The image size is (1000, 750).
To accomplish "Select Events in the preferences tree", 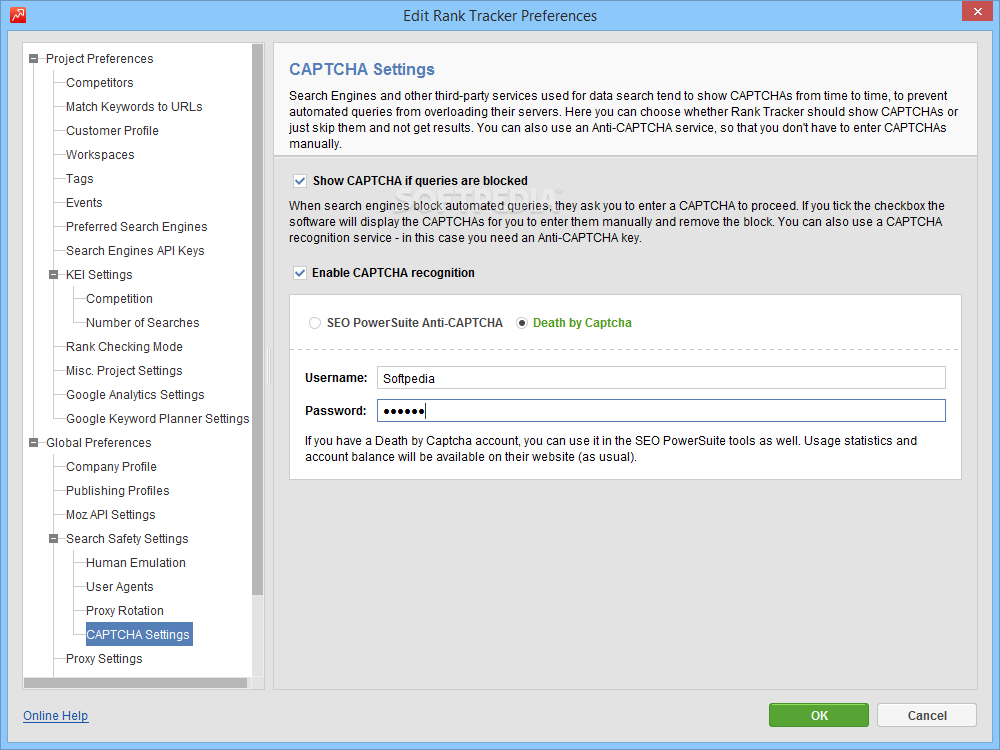I will pyautogui.click(x=84, y=203).
